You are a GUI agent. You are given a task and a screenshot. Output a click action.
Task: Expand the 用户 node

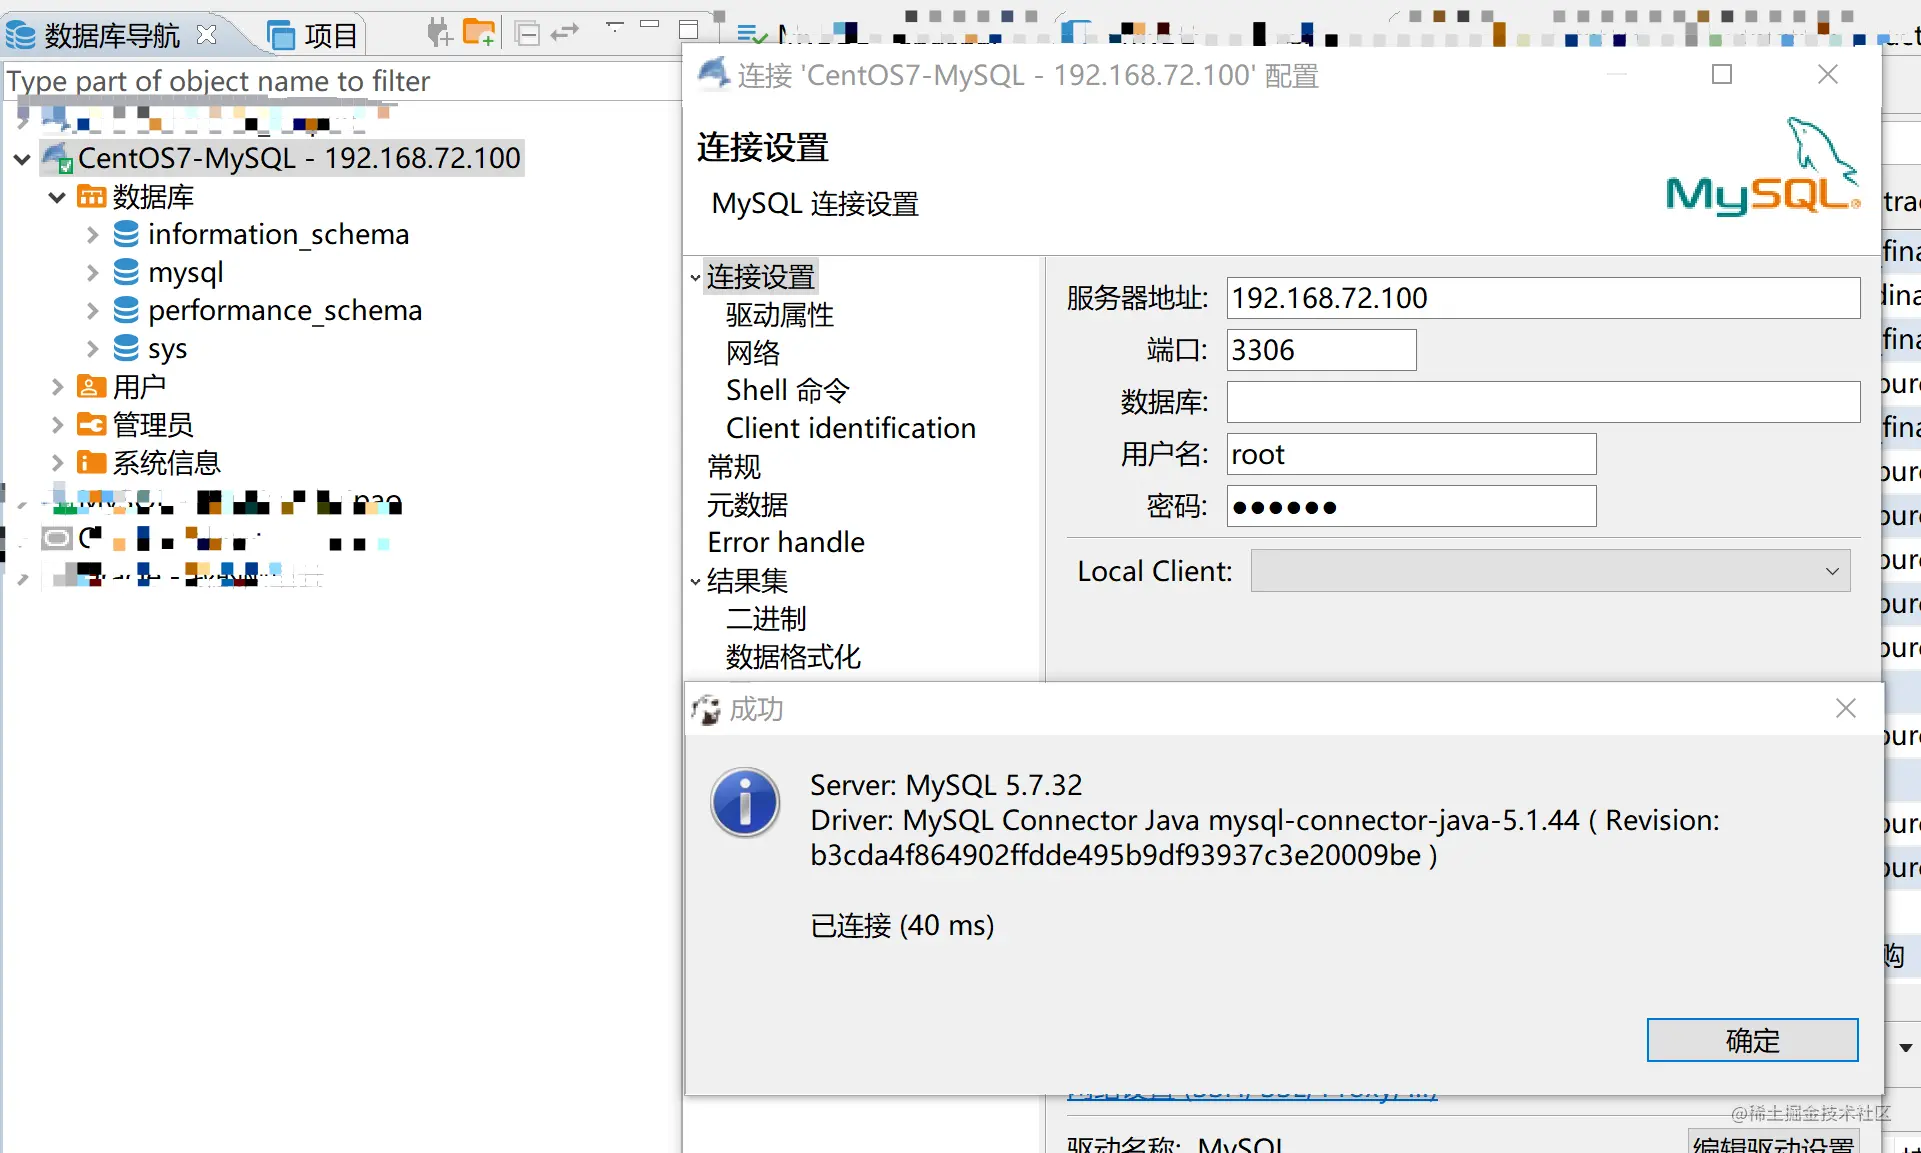[x=57, y=387]
